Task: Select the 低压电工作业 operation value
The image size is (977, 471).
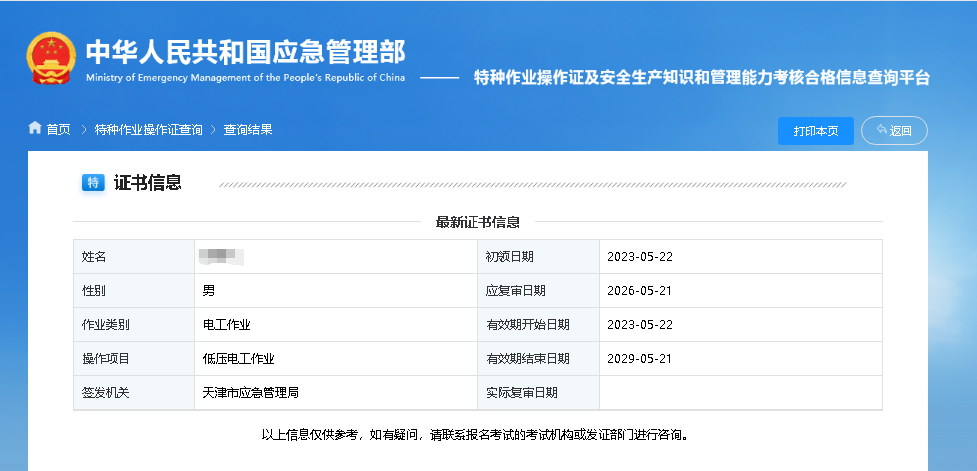Action: pyautogui.click(x=238, y=358)
